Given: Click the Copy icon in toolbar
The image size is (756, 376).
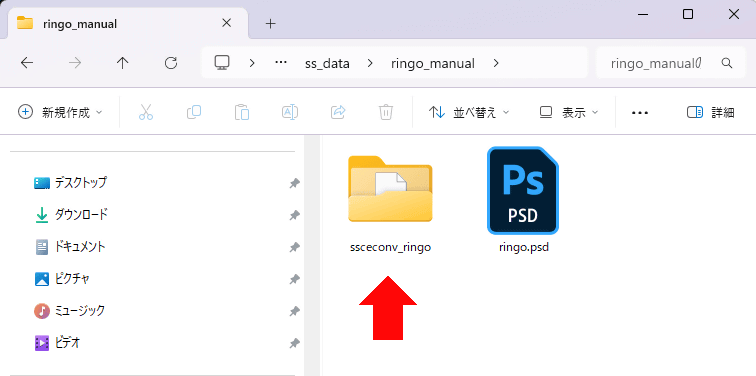Looking at the screenshot, I should pos(194,112).
